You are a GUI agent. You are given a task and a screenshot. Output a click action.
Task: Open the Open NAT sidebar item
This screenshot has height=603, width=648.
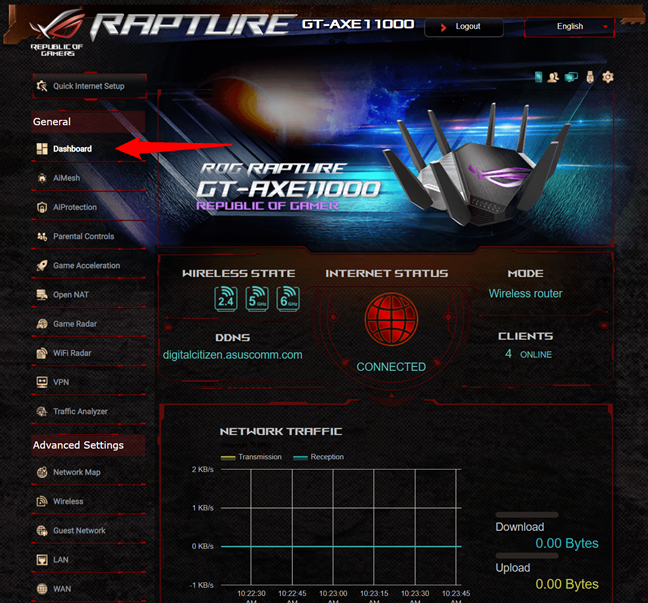88,295
